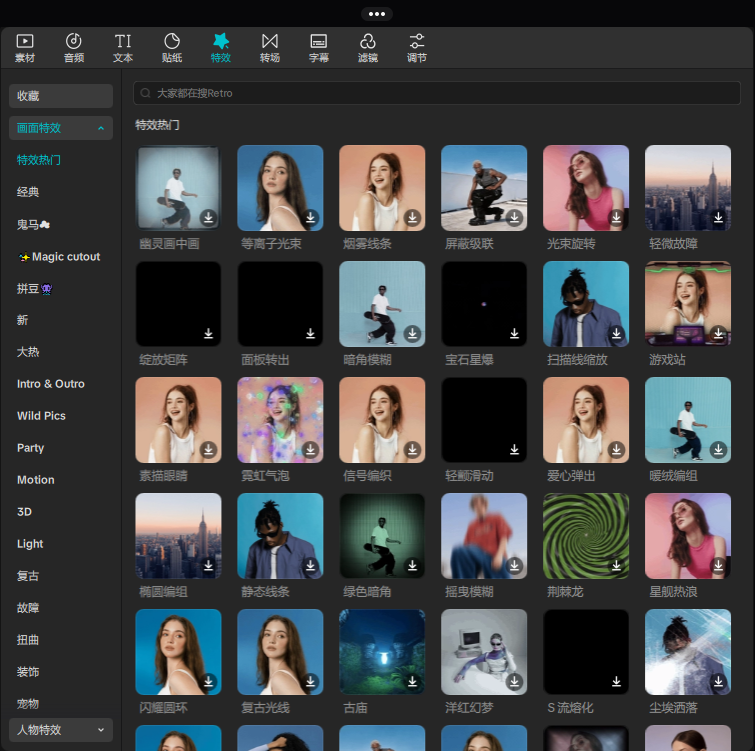
Task: Expand the 人物特效 section
Action: pos(61,730)
